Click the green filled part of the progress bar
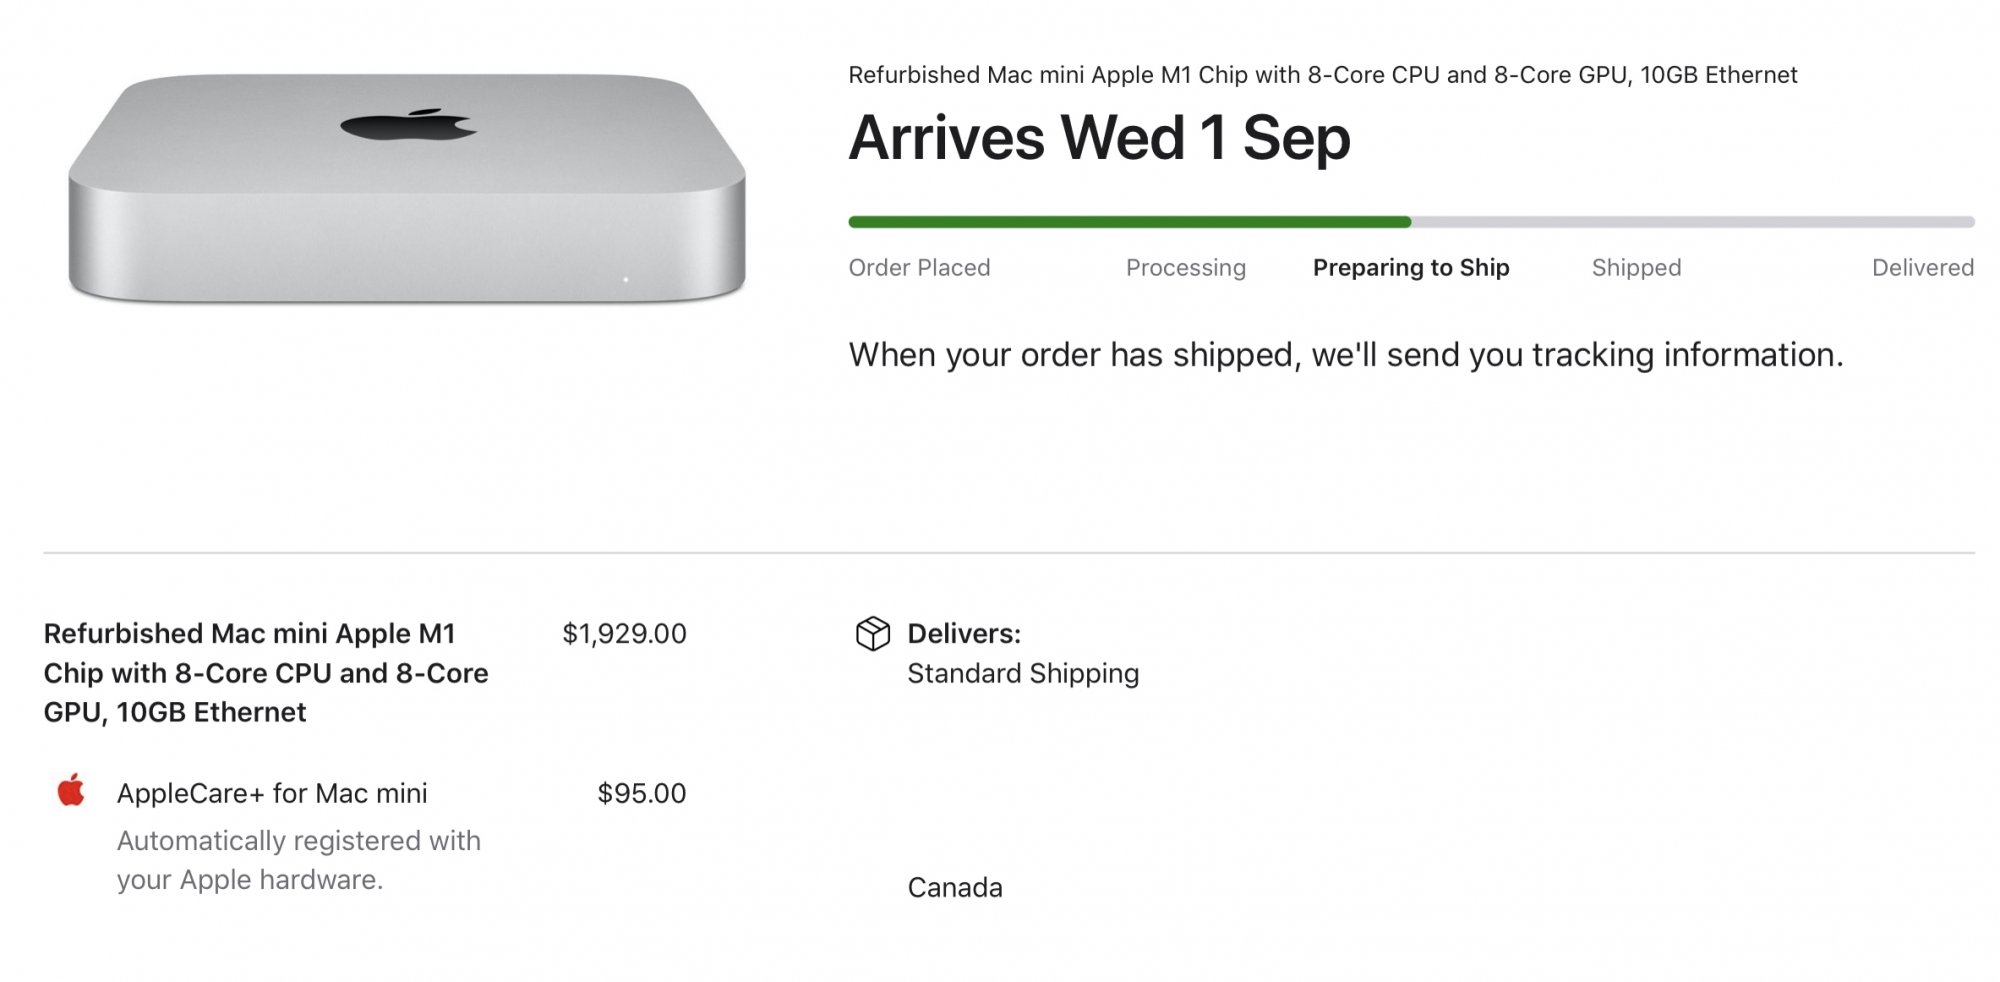This screenshot has height=982, width=2000. 1129,222
